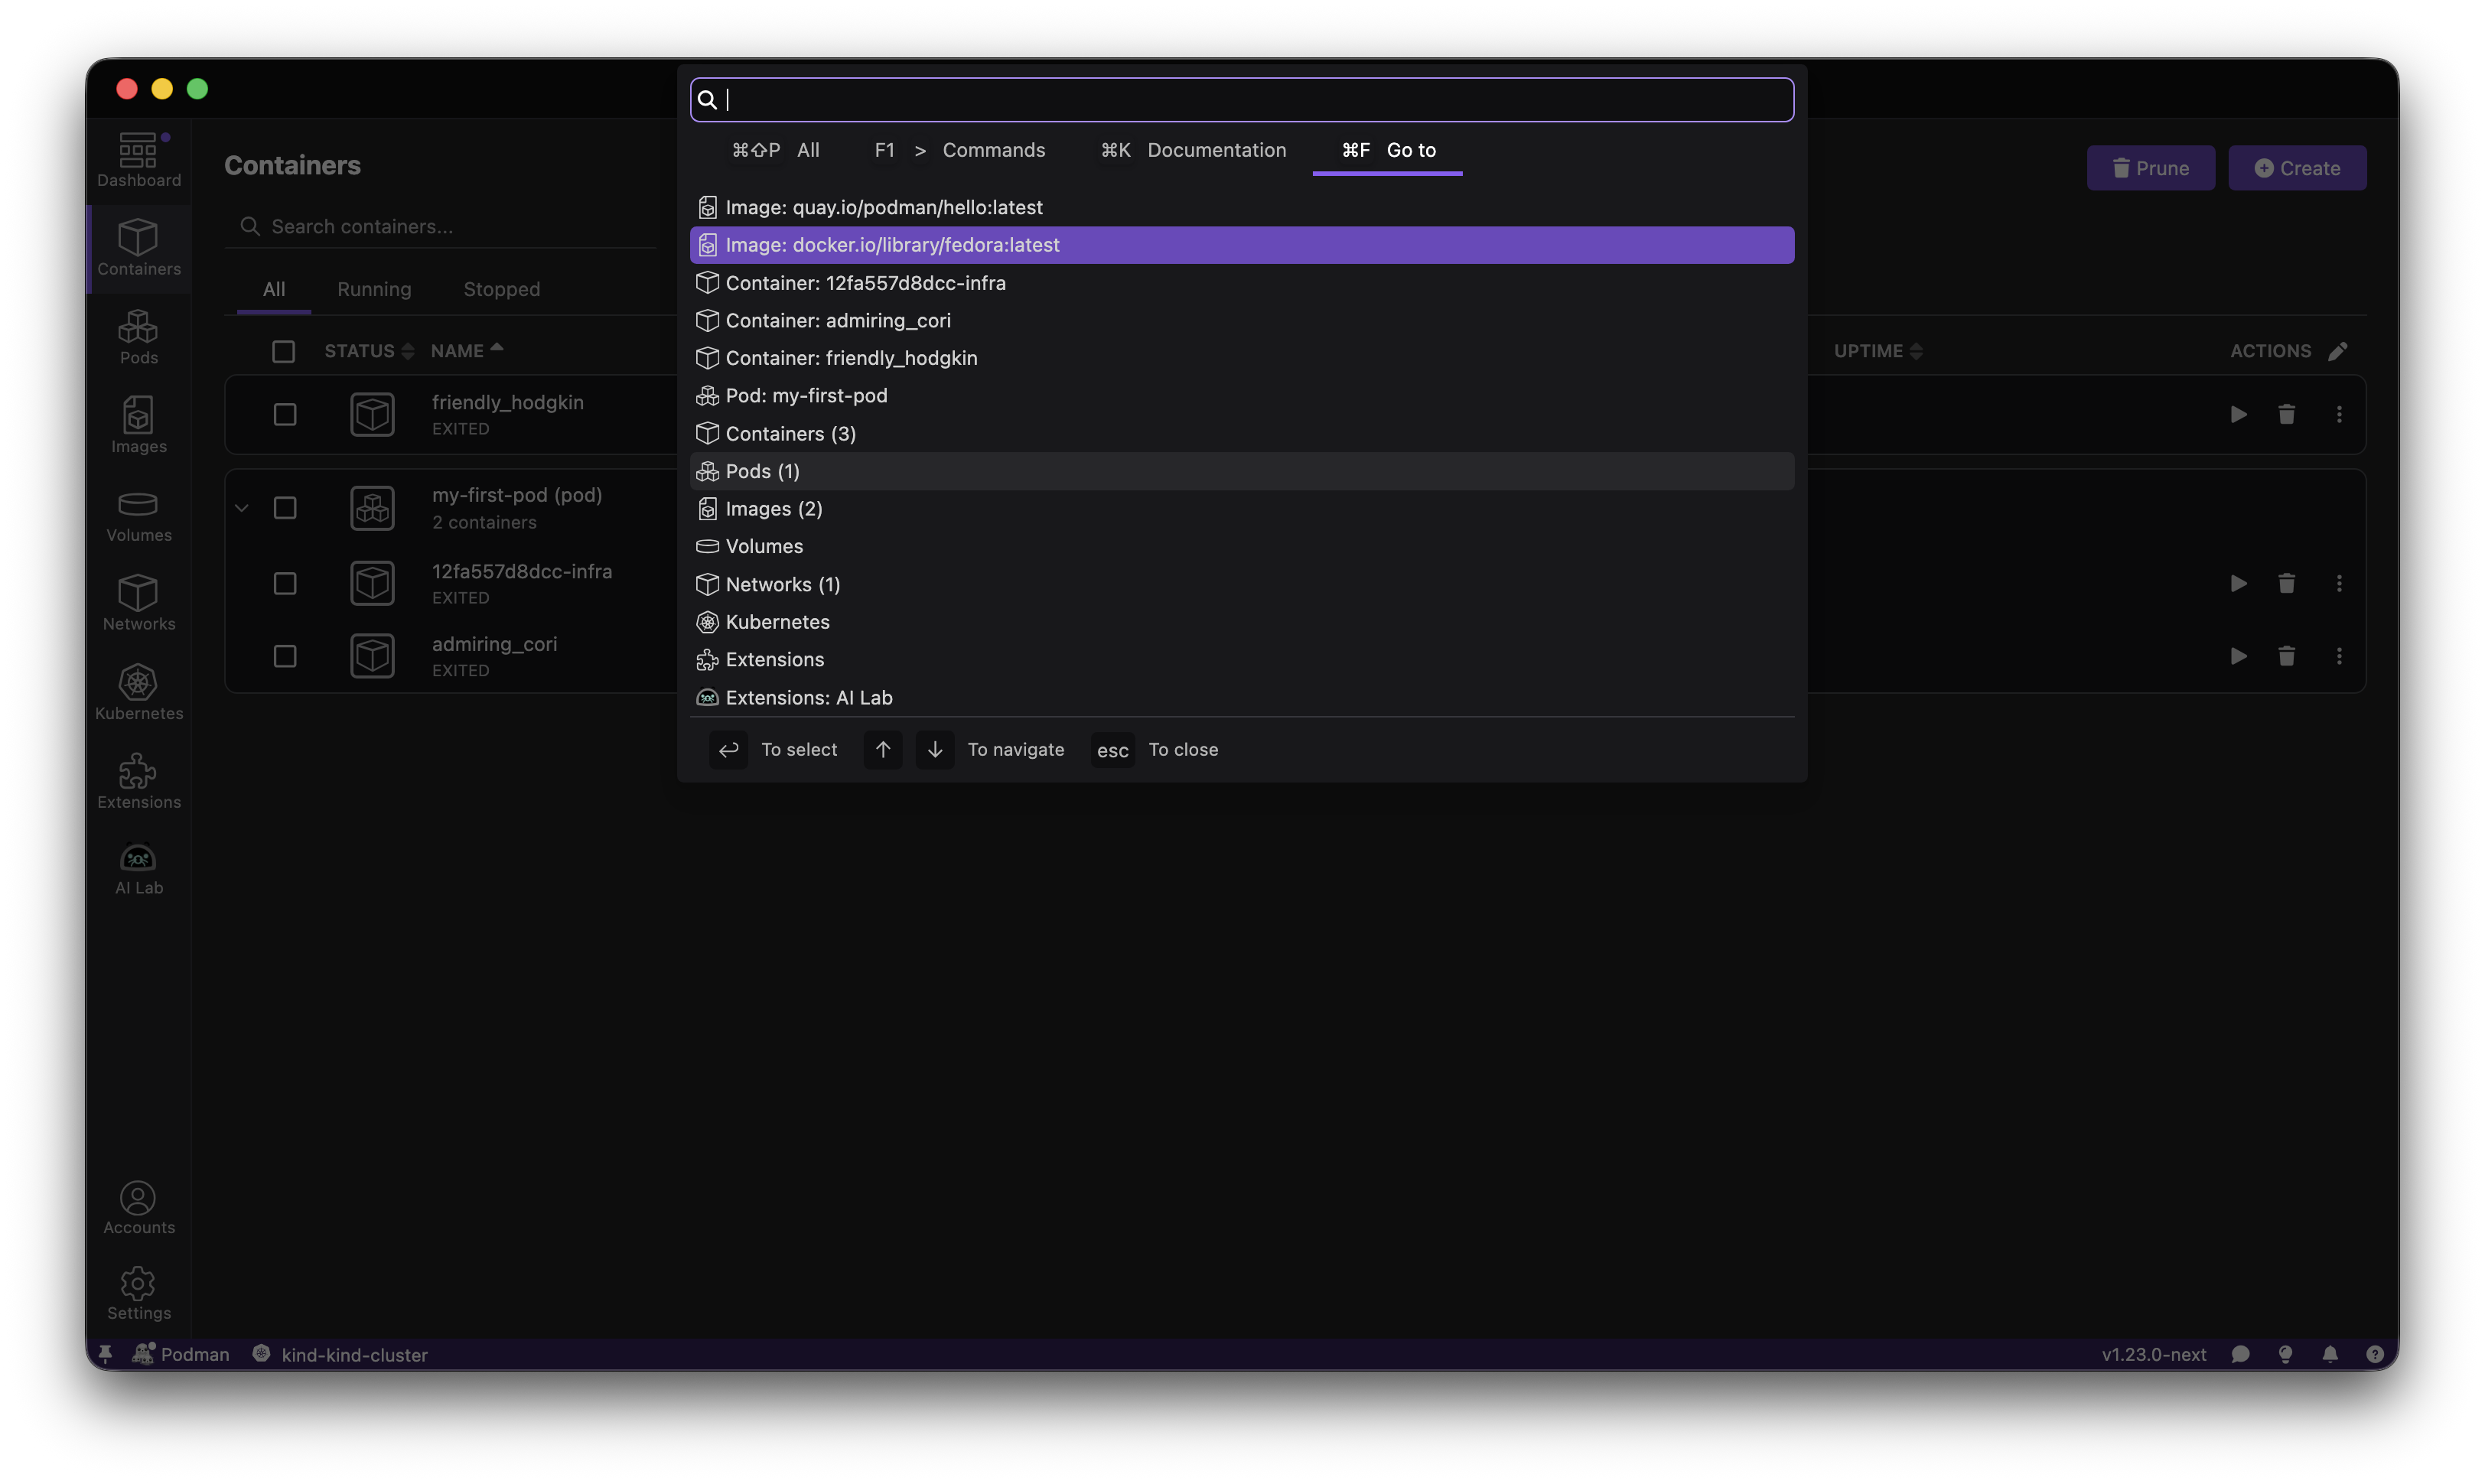Open the notifications bell in status bar
Image resolution: width=2485 pixels, height=1484 pixels.
[x=2330, y=1354]
